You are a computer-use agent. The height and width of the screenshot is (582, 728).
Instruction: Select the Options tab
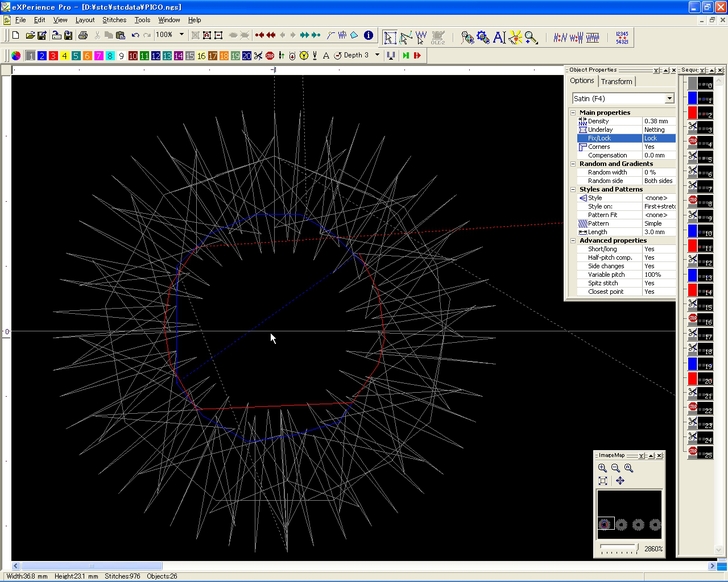[582, 81]
